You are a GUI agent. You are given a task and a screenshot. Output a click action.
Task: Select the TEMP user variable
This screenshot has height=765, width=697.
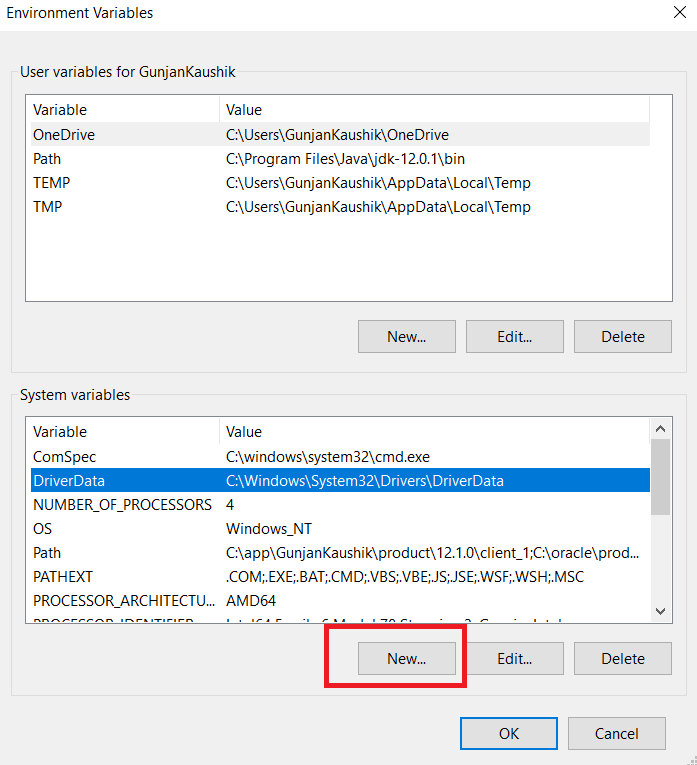click(x=51, y=183)
